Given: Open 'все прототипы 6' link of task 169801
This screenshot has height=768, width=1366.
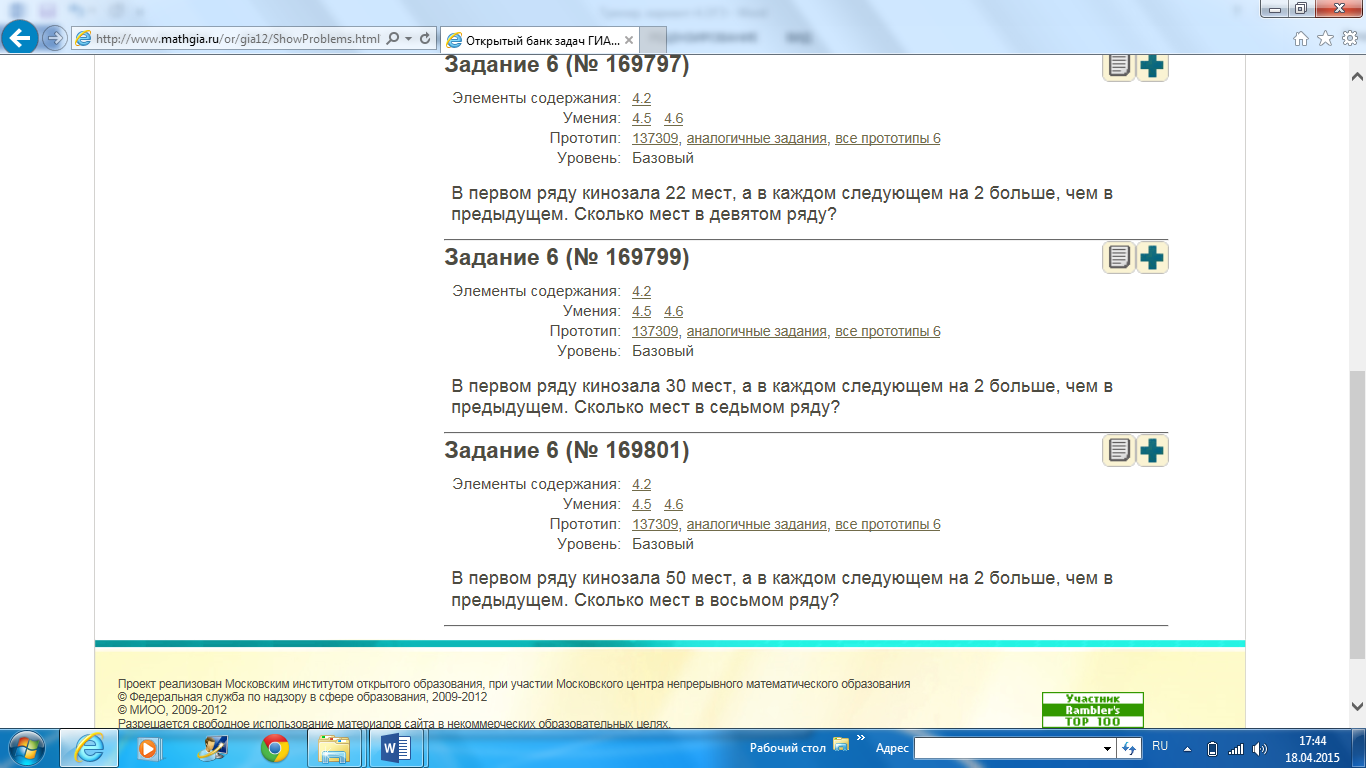Looking at the screenshot, I should (888, 524).
